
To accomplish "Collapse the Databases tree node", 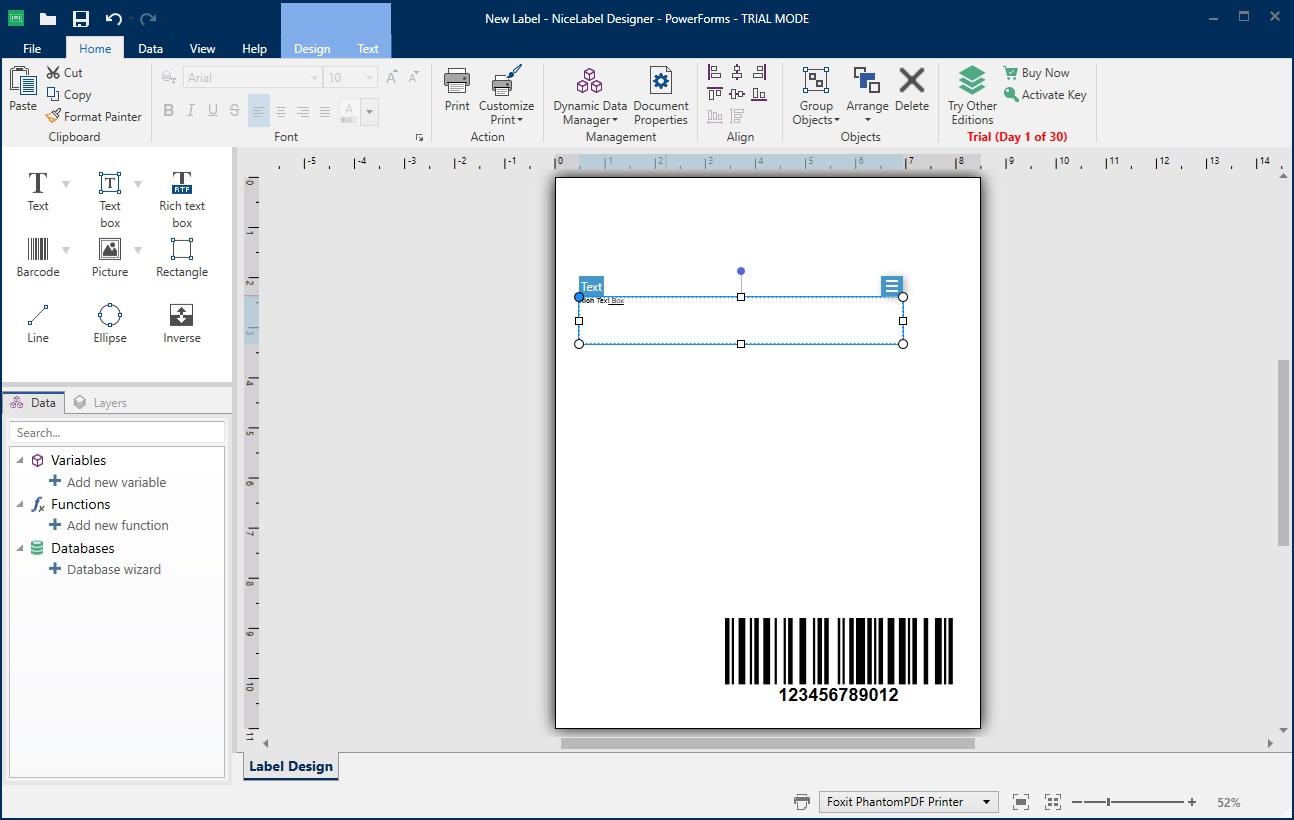I will tap(20, 549).
